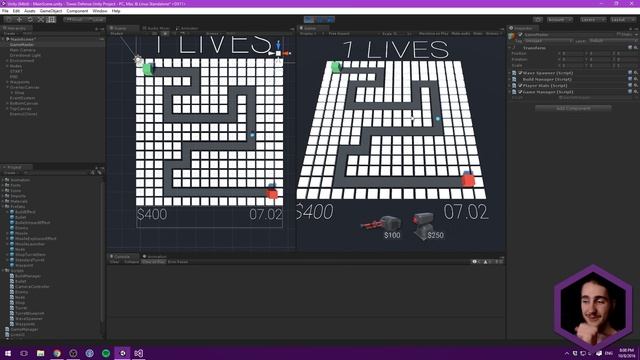Click the $100 turret shop item

(382, 226)
